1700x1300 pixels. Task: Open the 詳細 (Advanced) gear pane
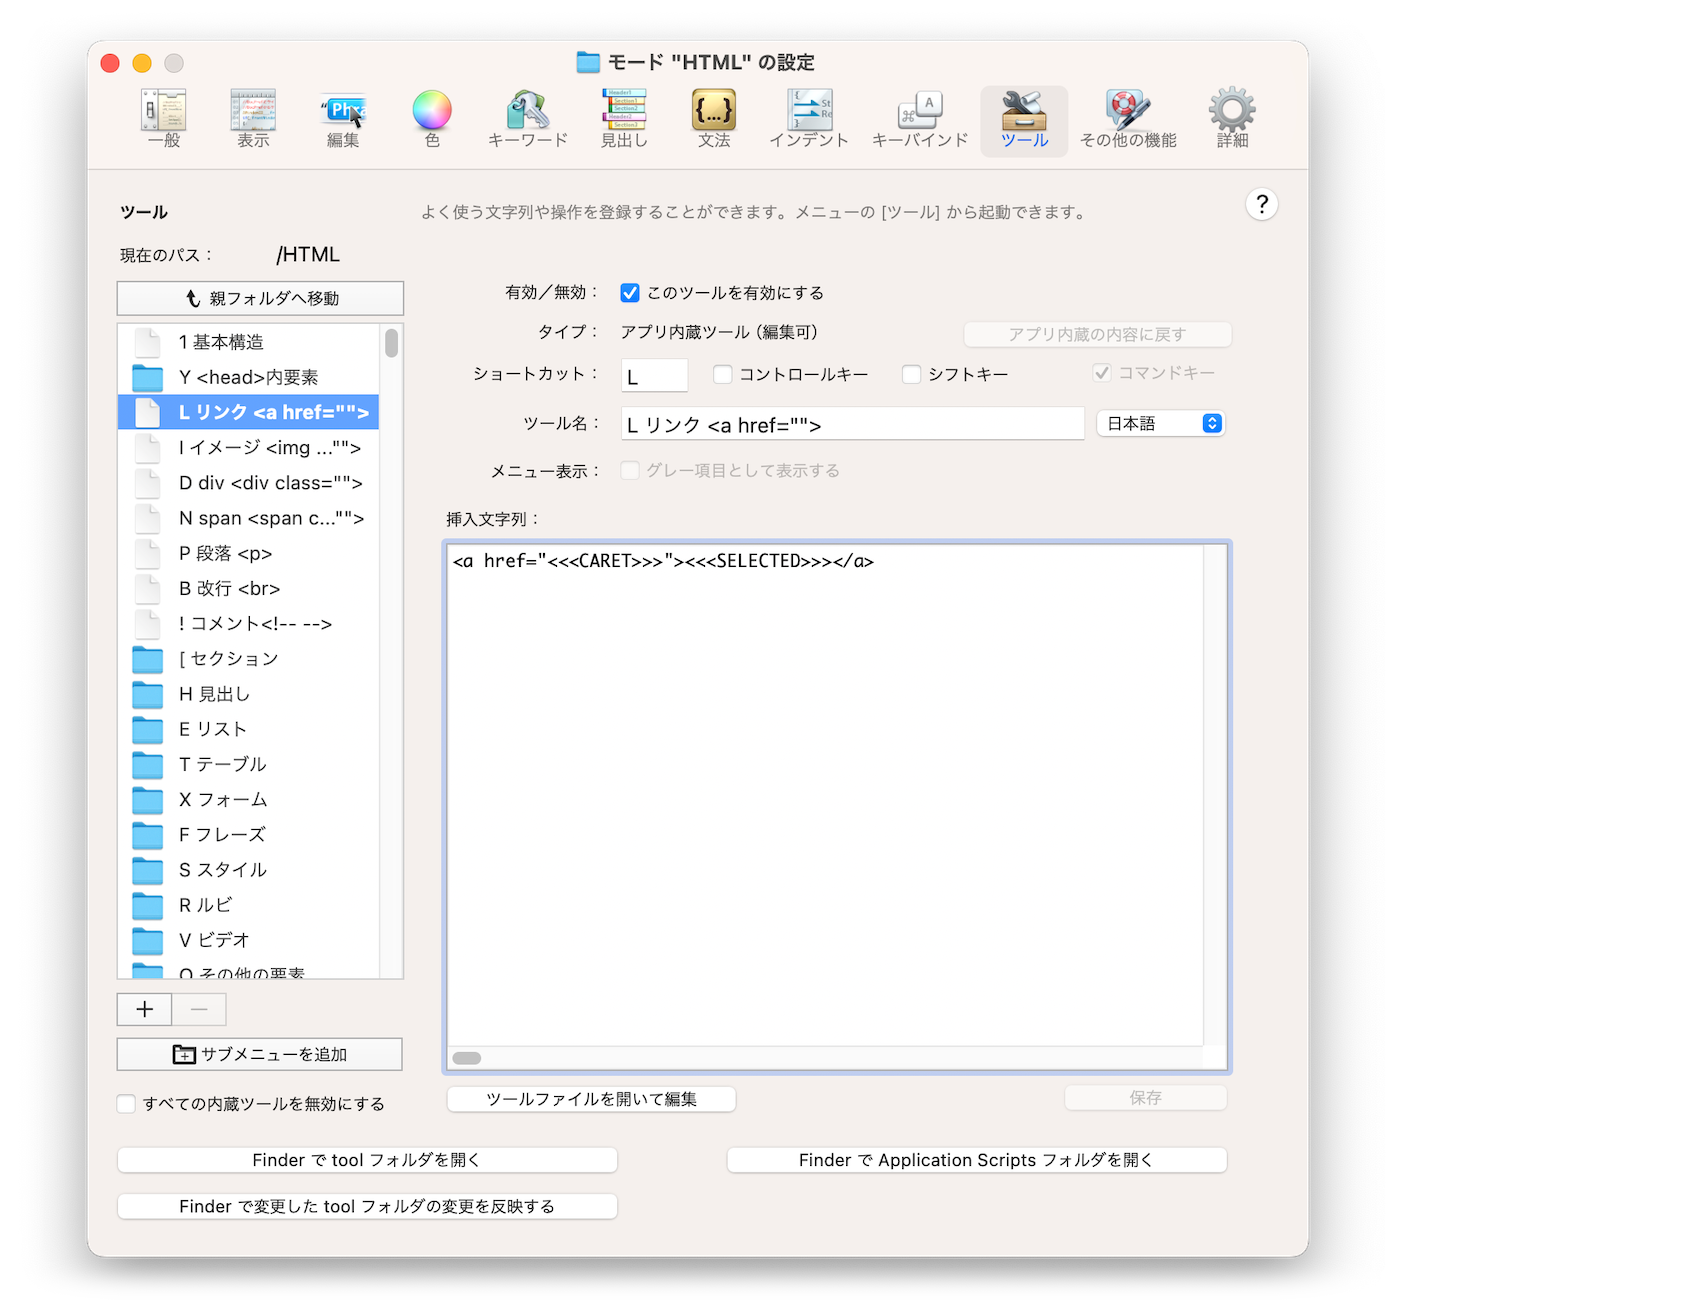1232,119
